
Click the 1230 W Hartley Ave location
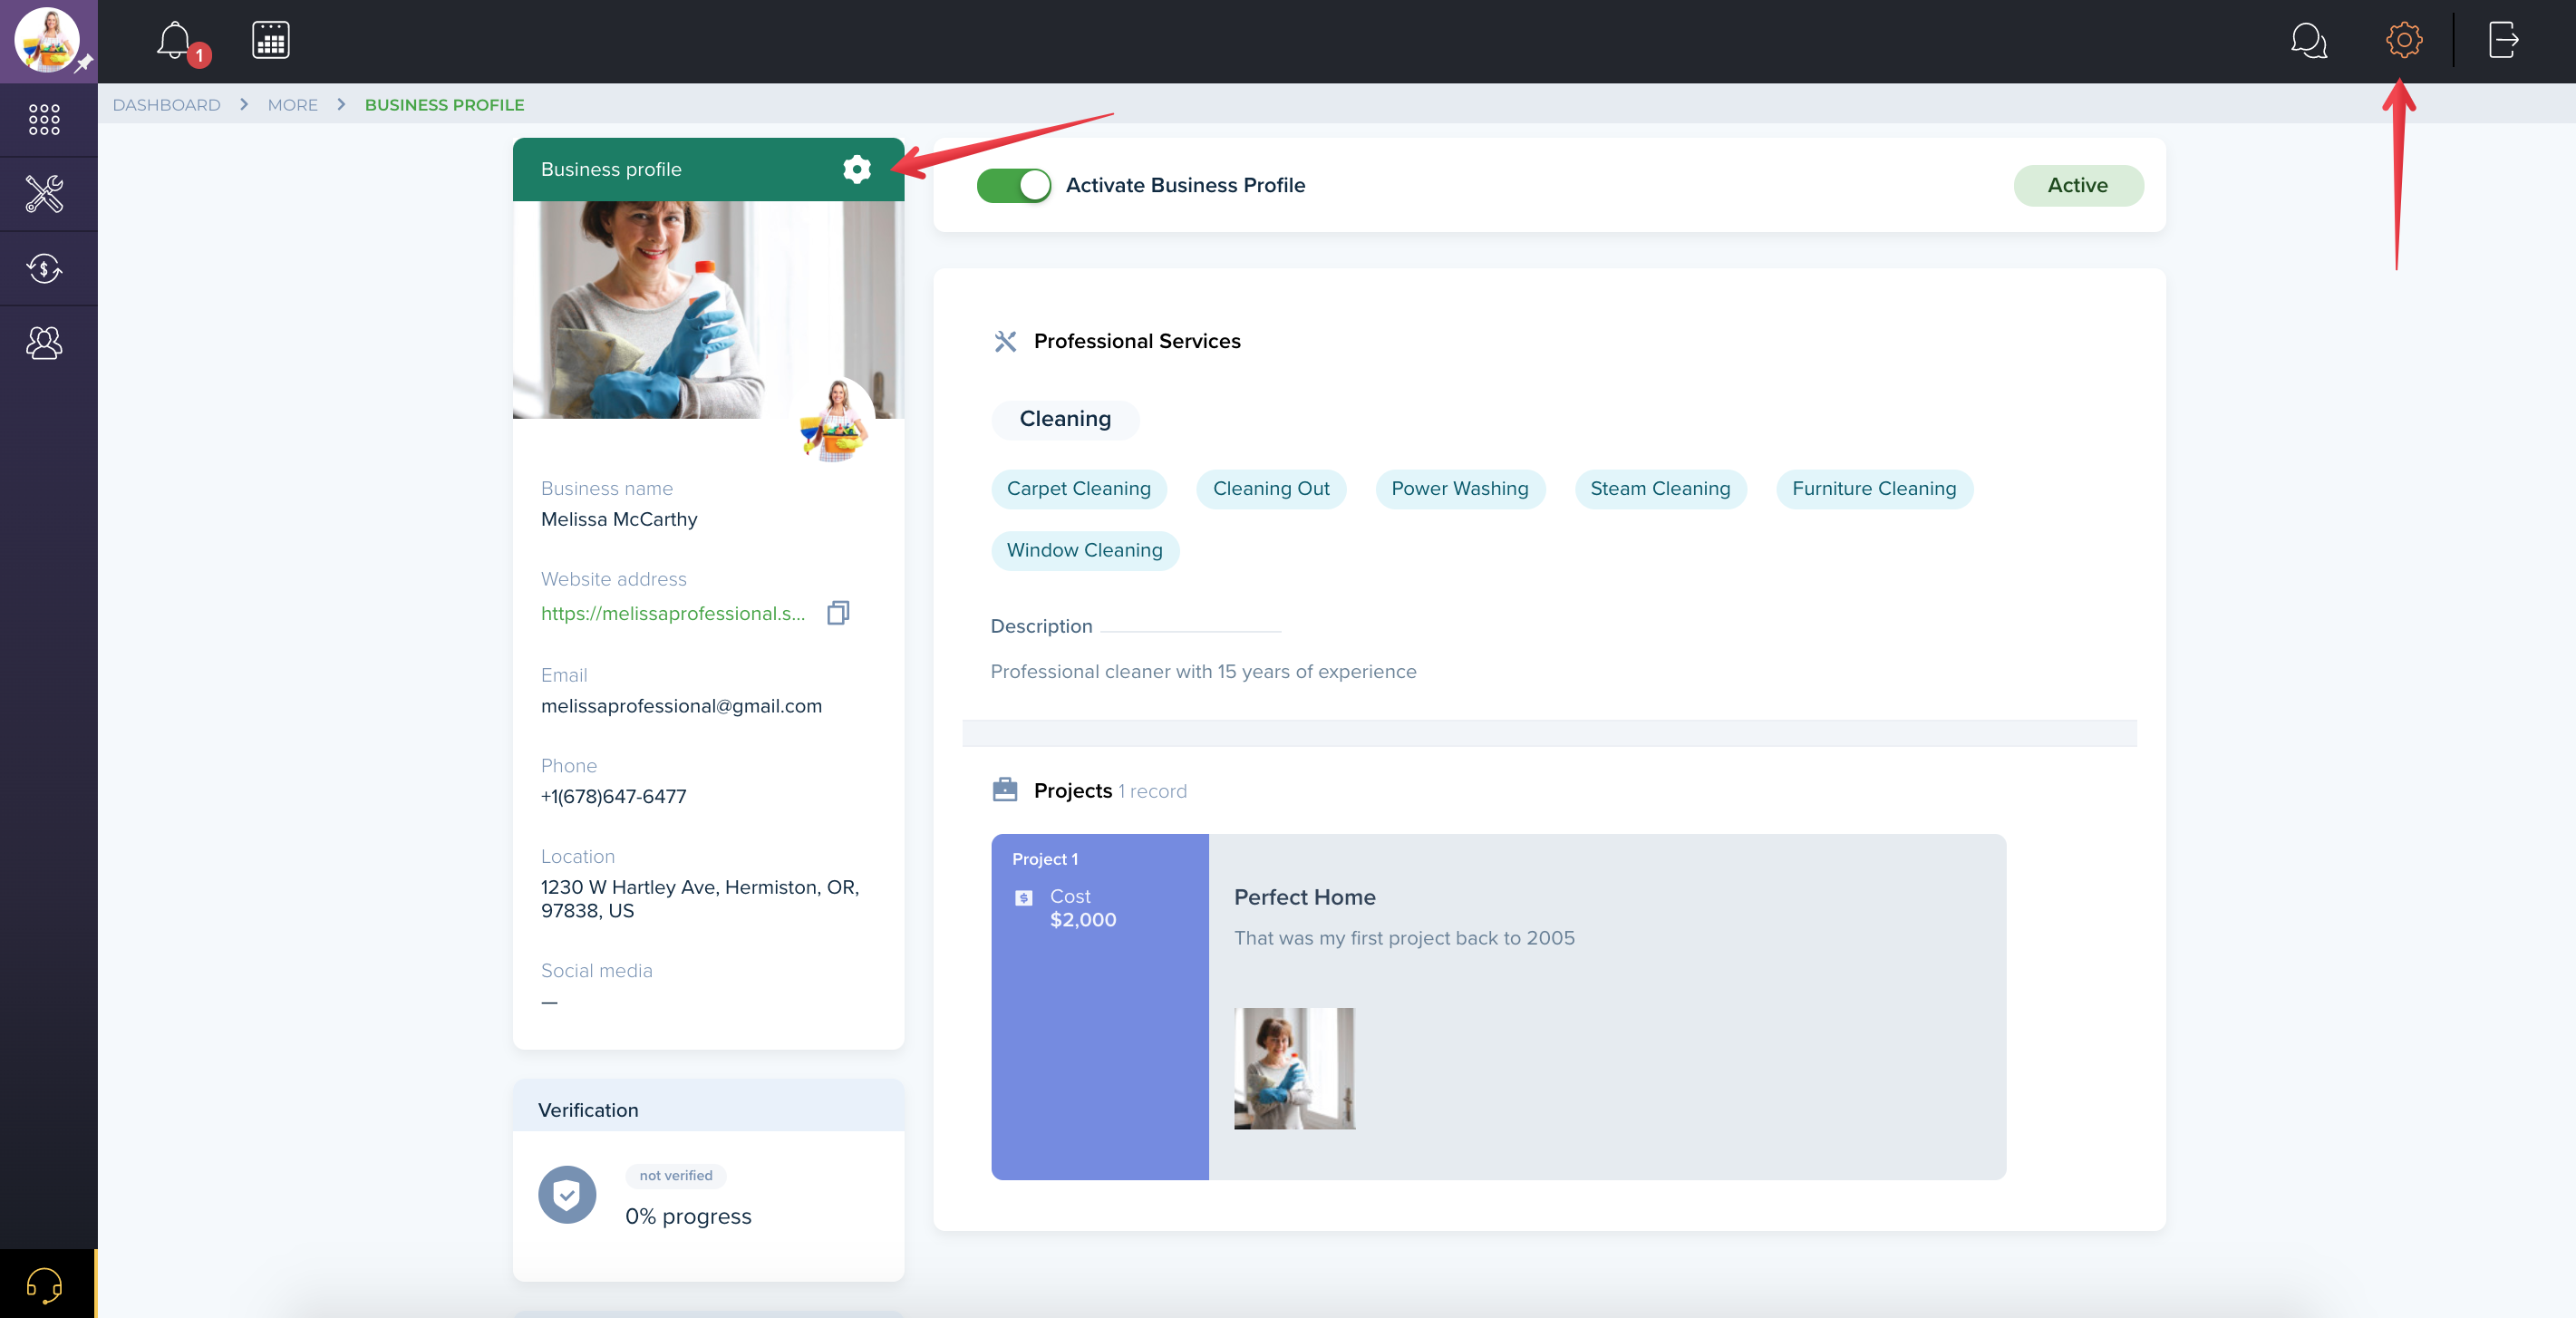coord(699,898)
